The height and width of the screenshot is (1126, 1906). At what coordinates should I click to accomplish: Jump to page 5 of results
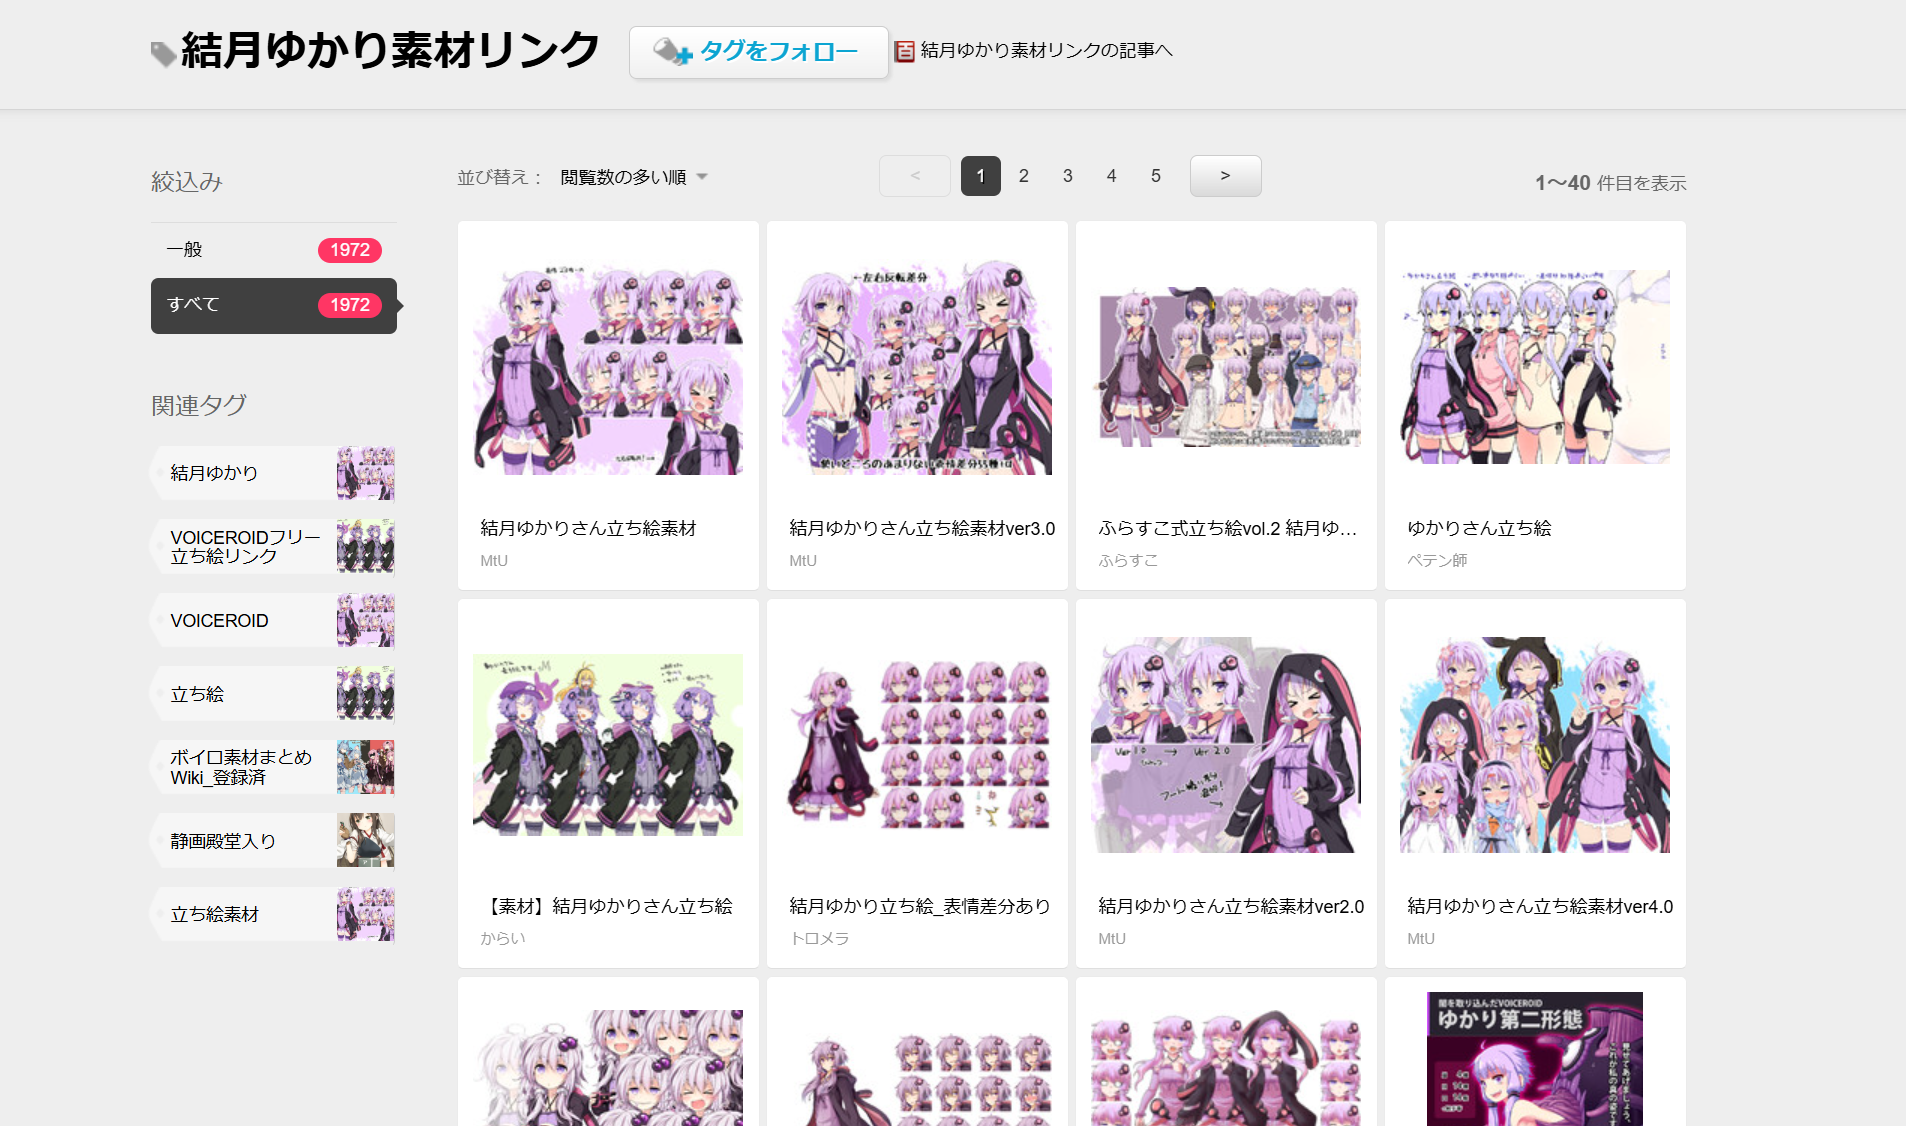1155,176
